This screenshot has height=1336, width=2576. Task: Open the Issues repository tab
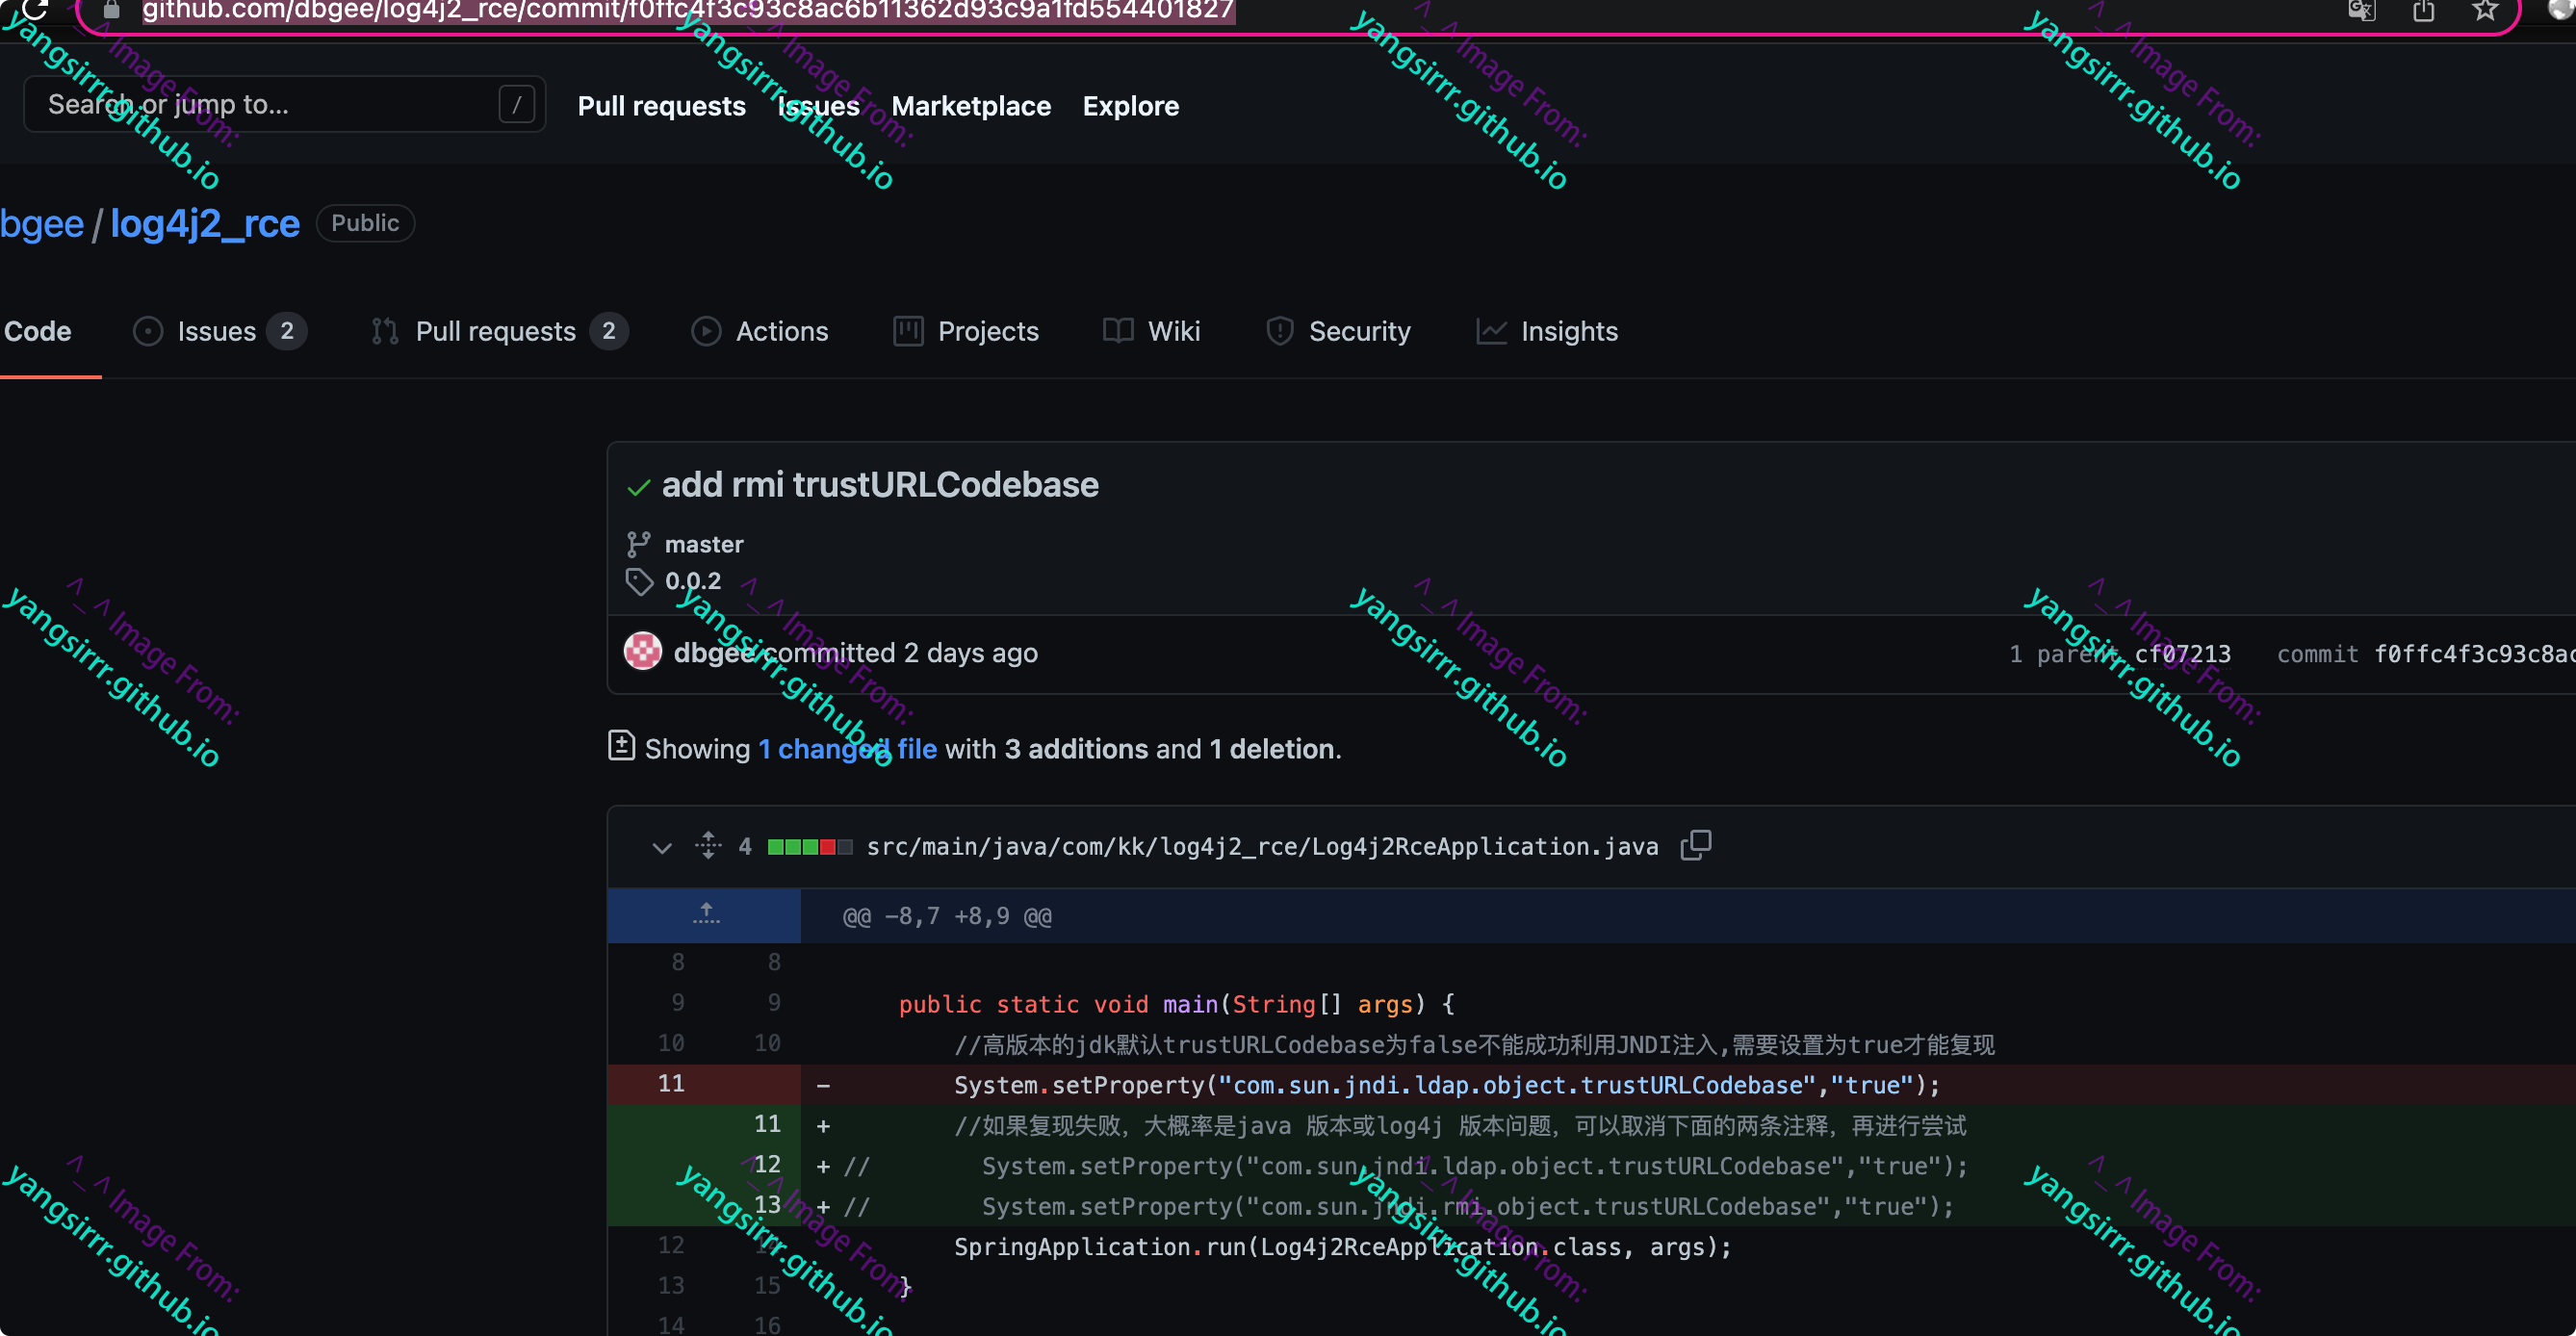click(x=216, y=331)
